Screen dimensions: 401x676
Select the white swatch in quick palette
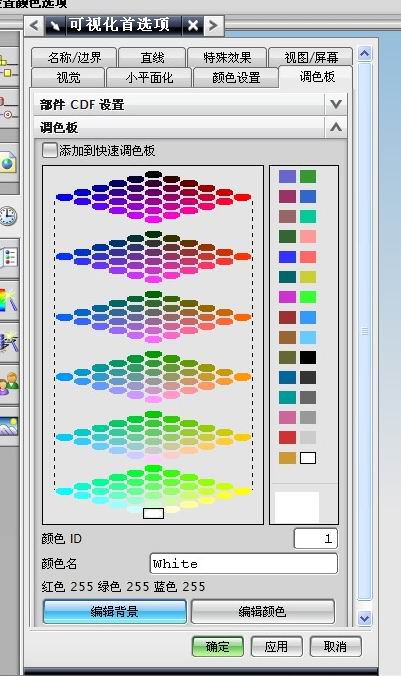tap(308, 458)
